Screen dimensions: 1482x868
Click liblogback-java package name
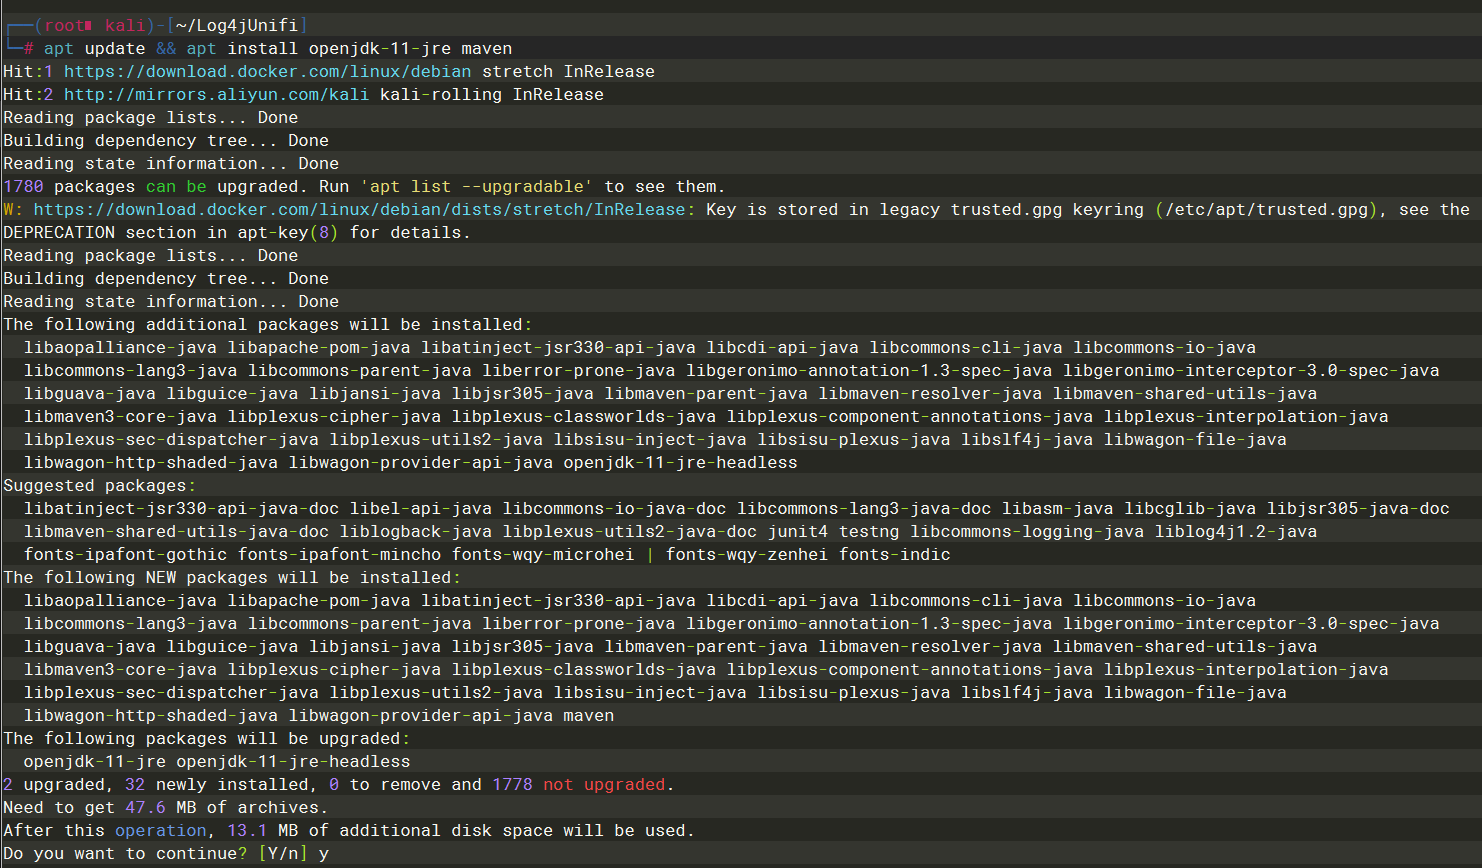[416, 531]
